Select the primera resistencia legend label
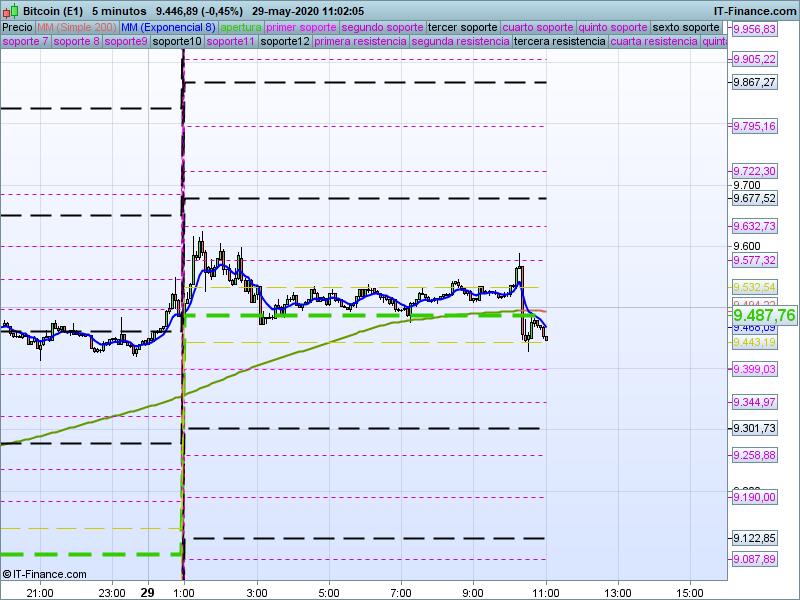 (360, 41)
